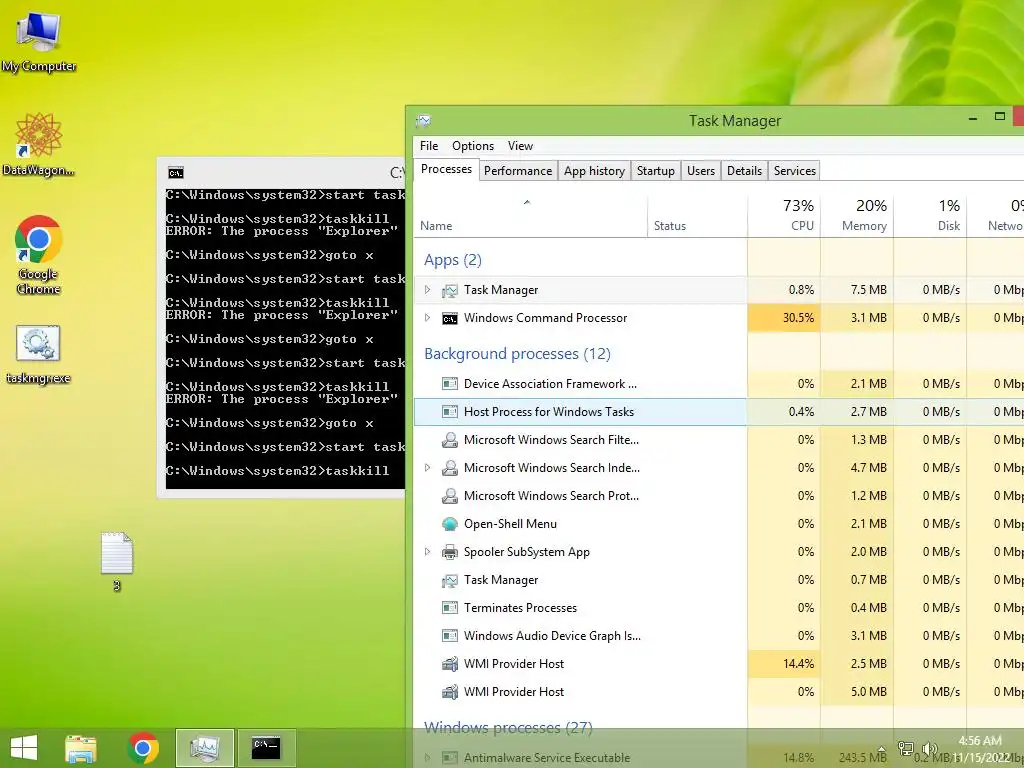Image resolution: width=1024 pixels, height=768 pixels.
Task: Select the Microsoft Windows Search Protocol row
Action: [x=719, y=496]
